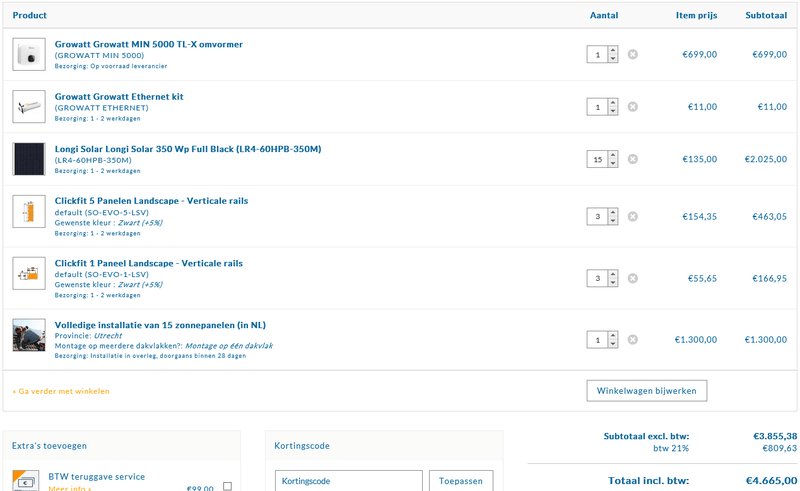Remove Longi Solar 350 Wp panels from cart
This screenshot has width=800, height=491.
coord(633,159)
